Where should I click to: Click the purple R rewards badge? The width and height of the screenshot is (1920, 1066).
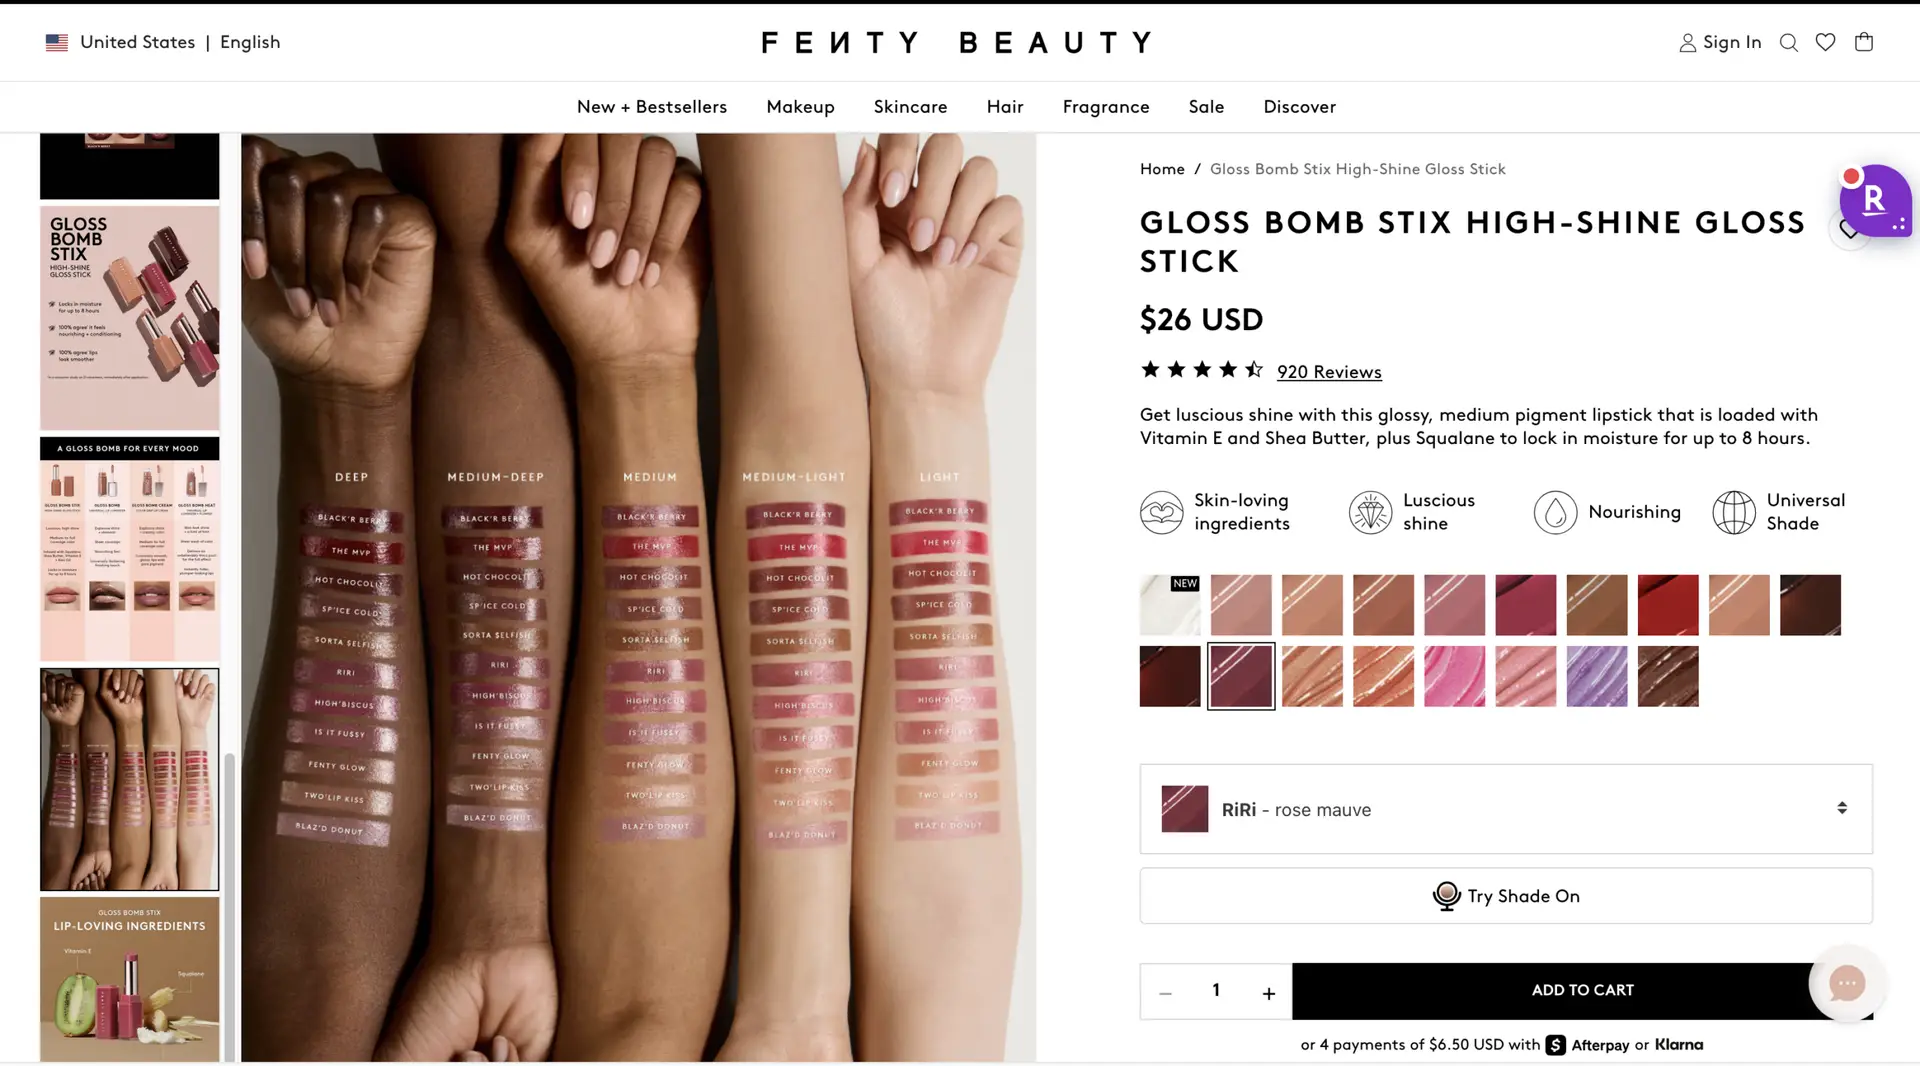(1875, 201)
